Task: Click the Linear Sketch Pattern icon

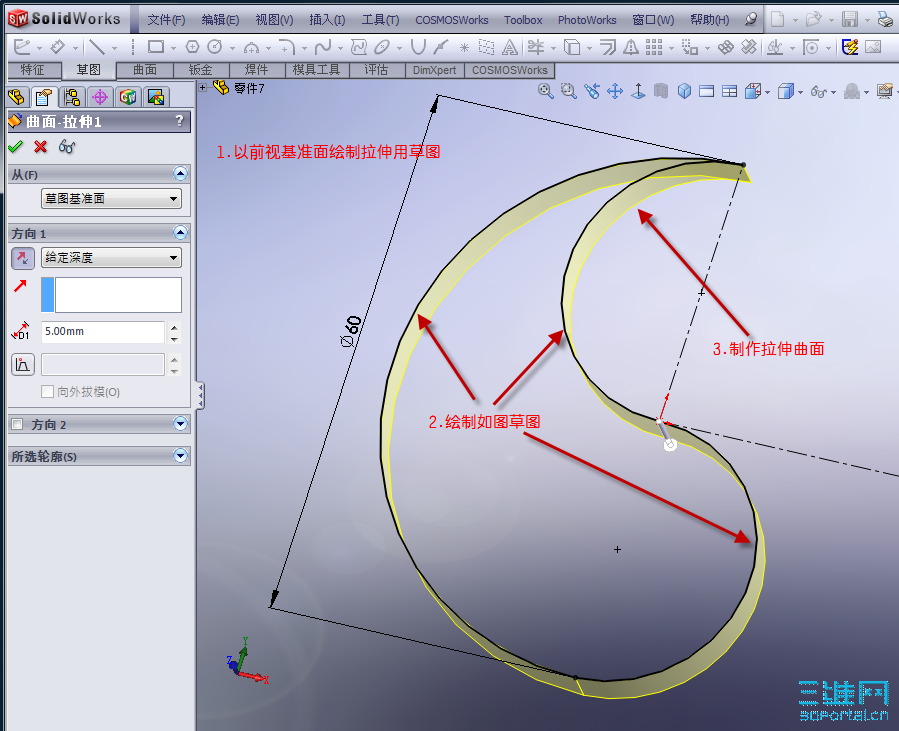Action: coord(654,47)
